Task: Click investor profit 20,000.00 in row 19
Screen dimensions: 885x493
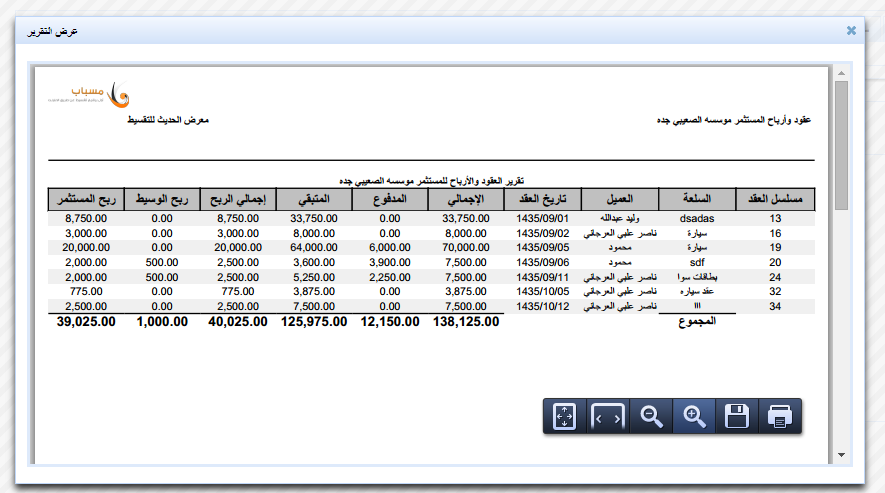Action: click(x=86, y=247)
